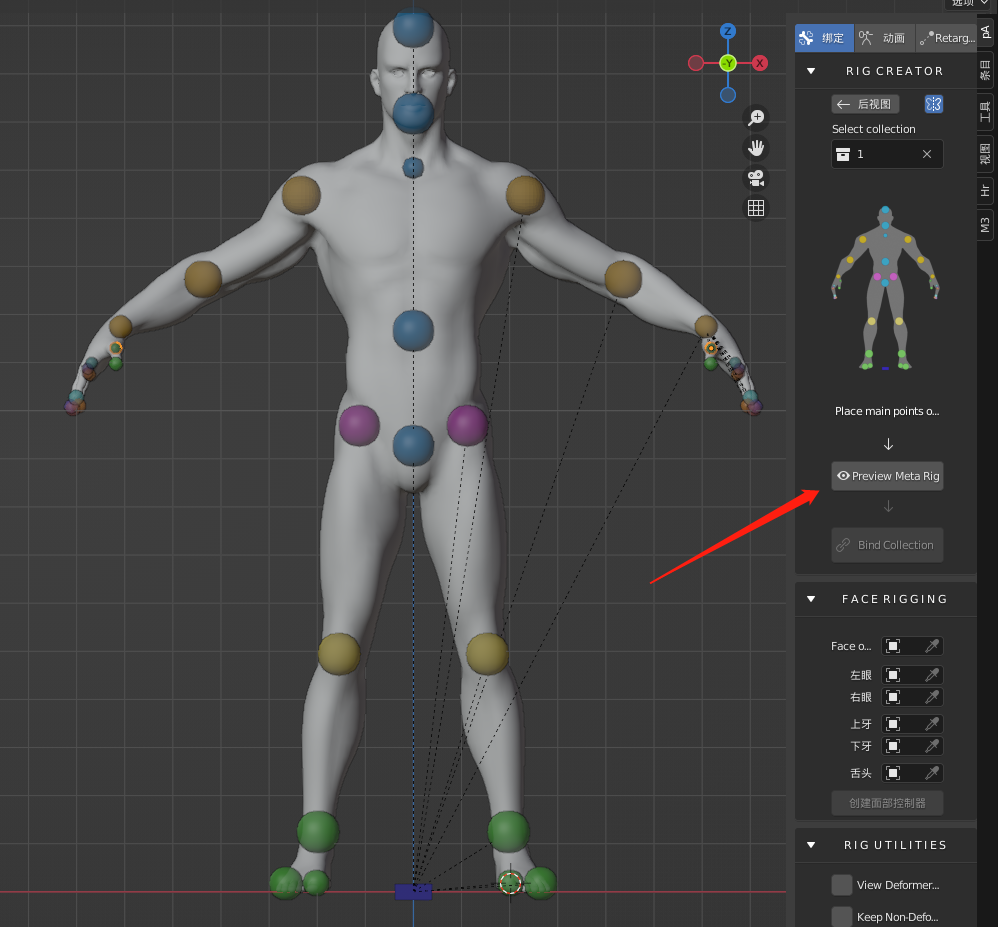
Task: Switch perspective/orthographic with the grid icon
Action: pos(756,208)
